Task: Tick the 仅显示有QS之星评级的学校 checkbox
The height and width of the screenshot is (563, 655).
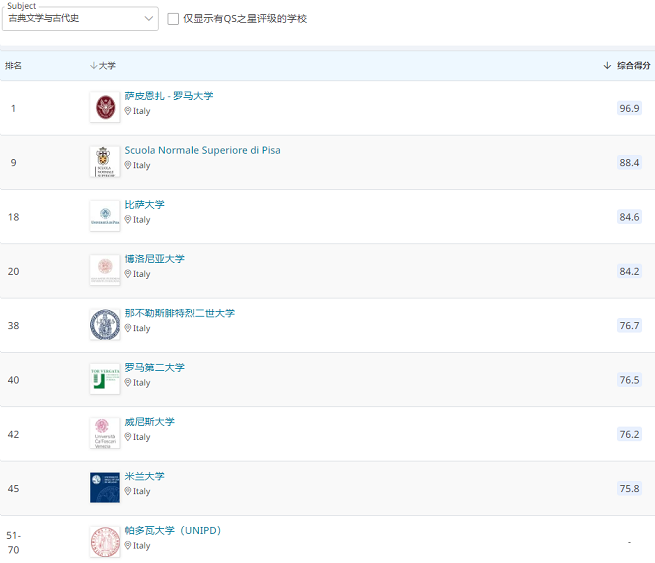Action: (173, 19)
